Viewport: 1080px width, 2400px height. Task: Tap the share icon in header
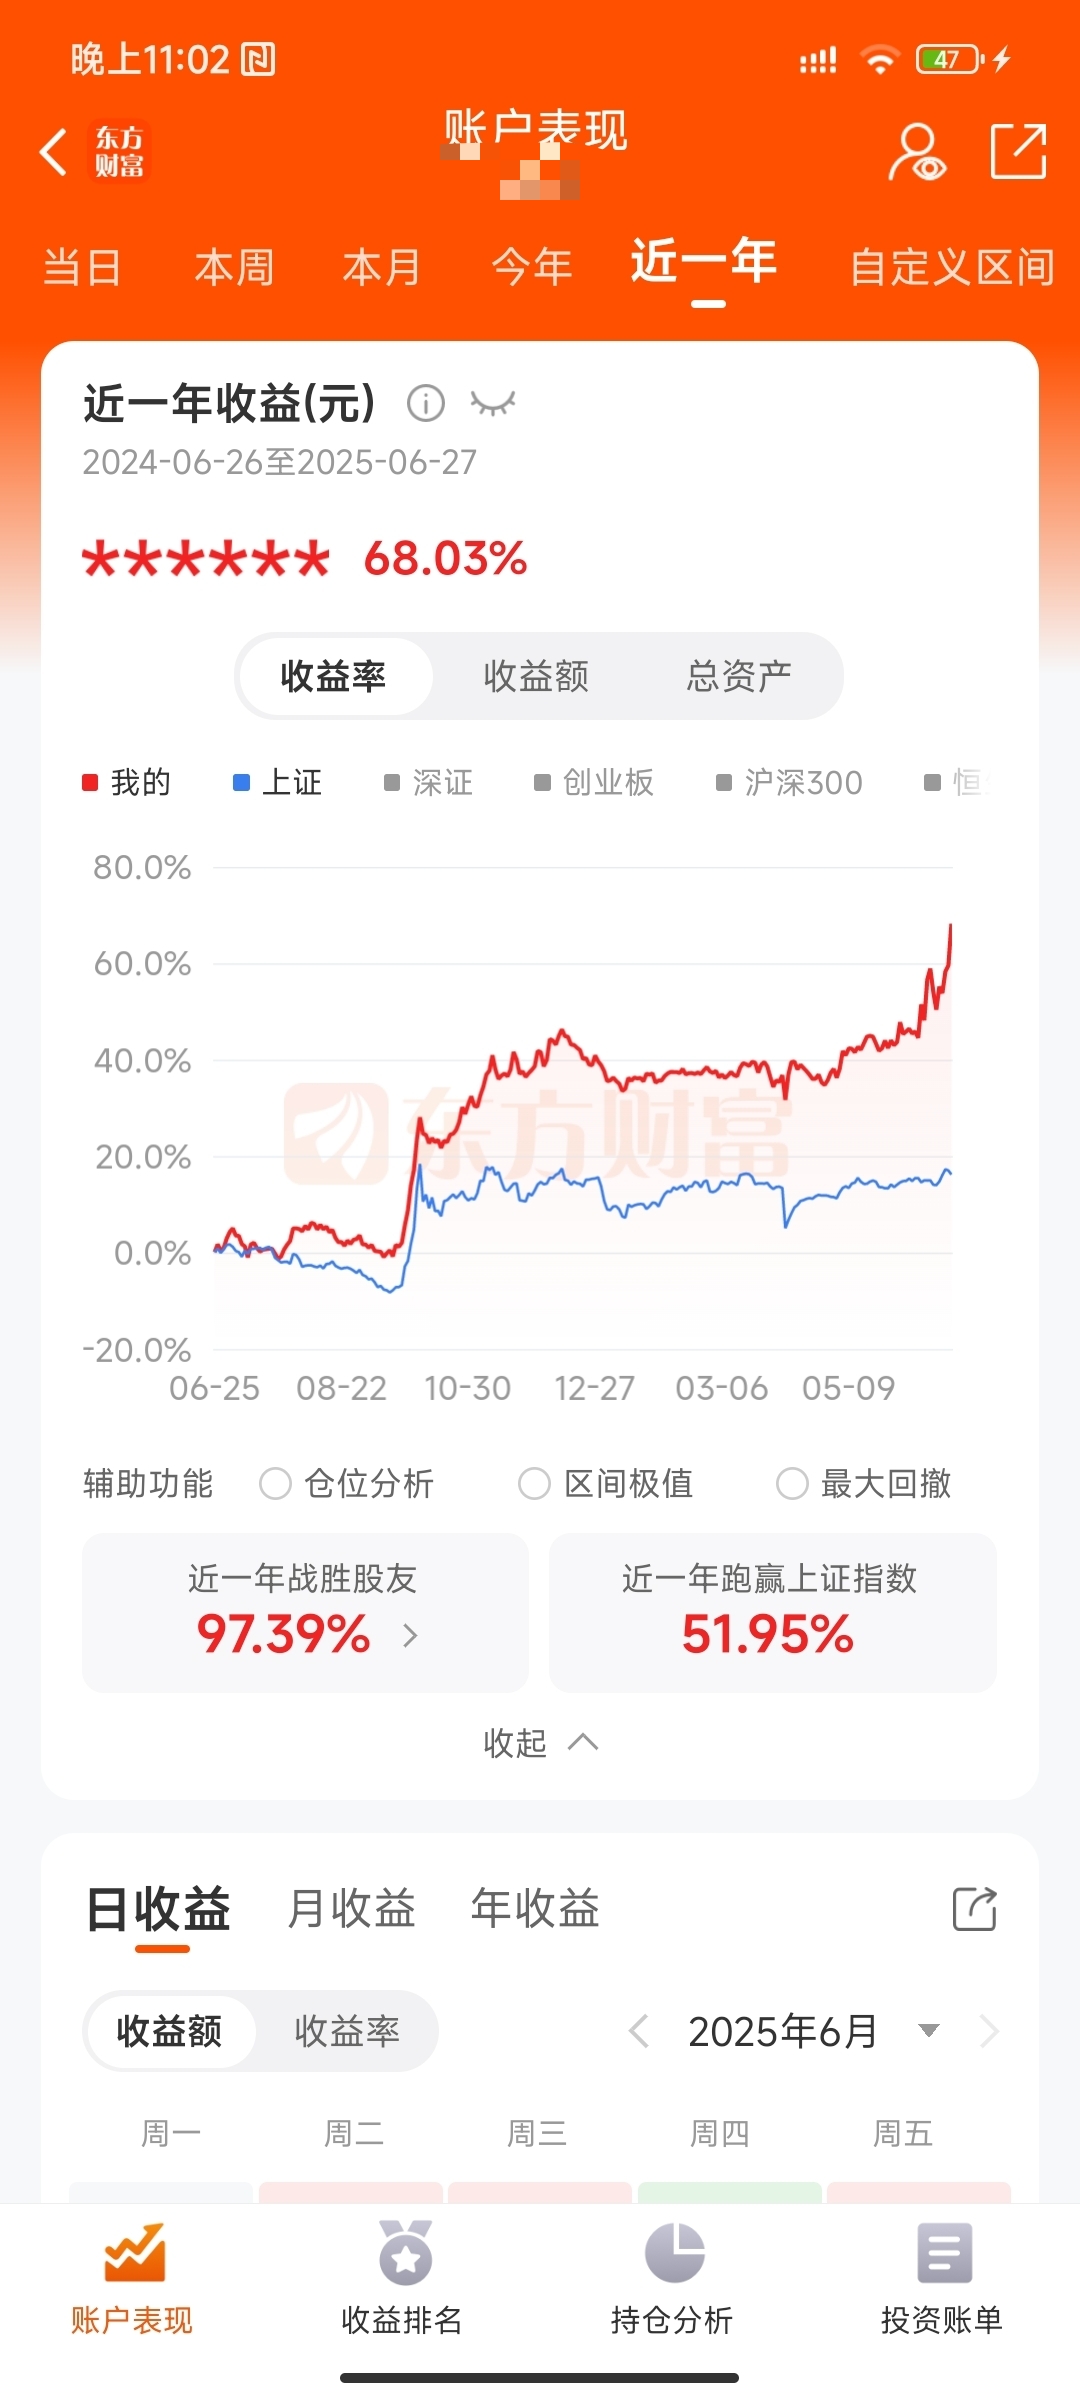tap(1018, 151)
